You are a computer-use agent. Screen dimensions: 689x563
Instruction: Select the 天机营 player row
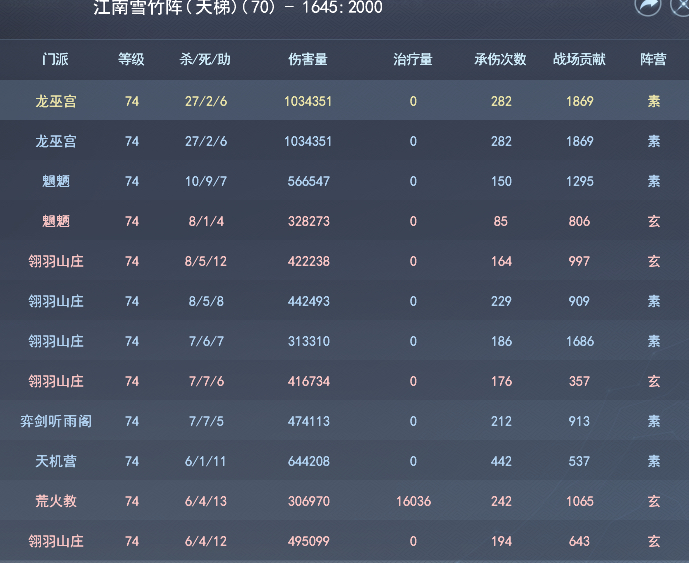[344, 461]
